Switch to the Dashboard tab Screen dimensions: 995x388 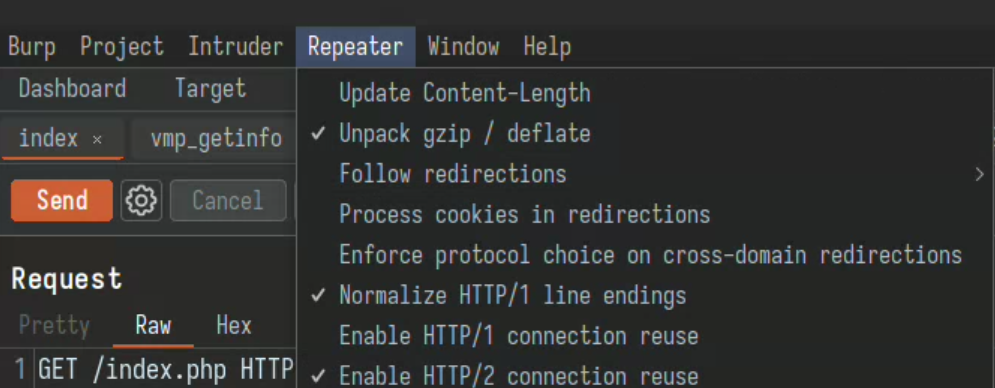[x=72, y=88]
